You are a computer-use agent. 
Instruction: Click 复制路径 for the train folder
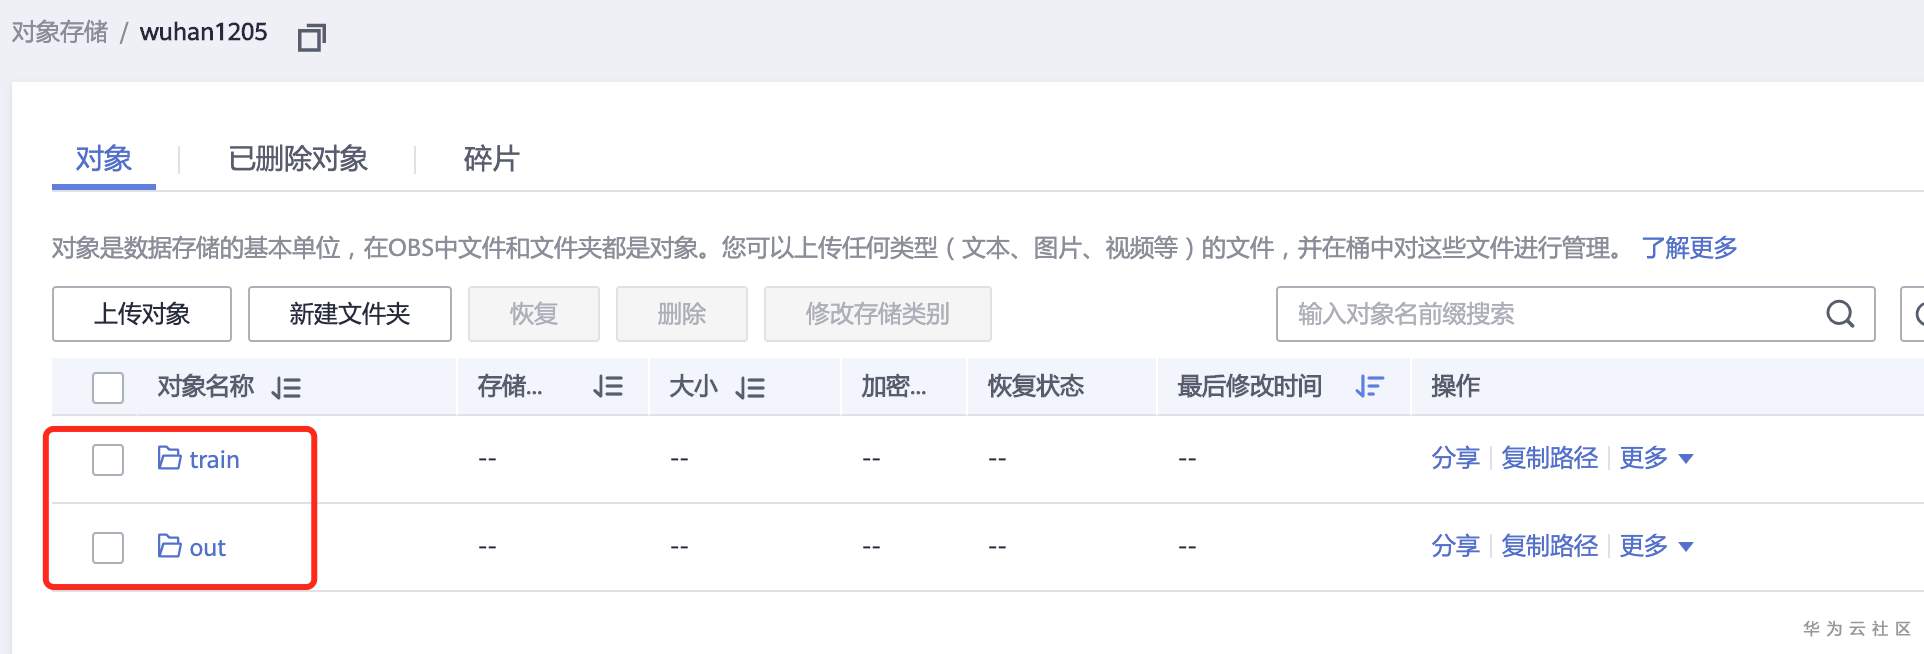[1549, 458]
